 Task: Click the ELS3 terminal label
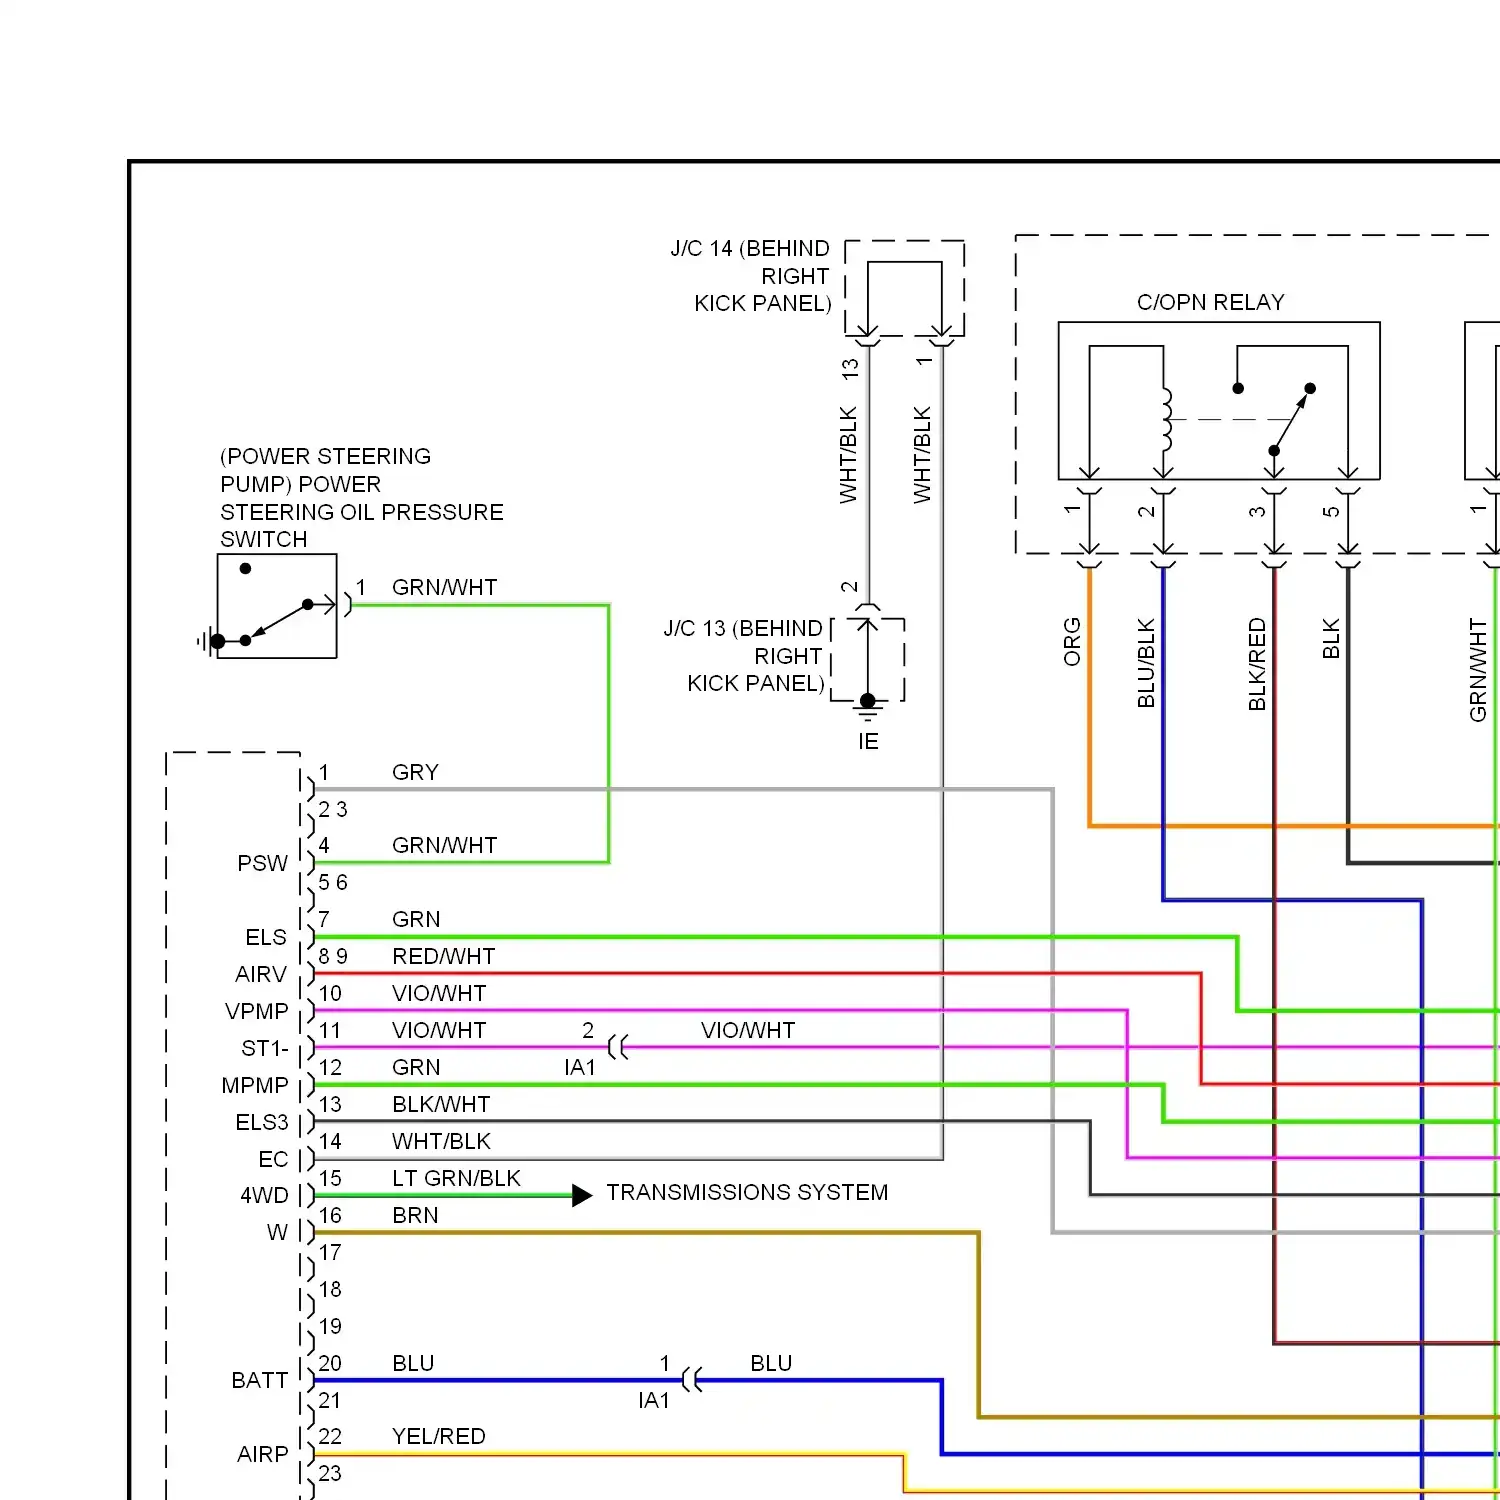tap(262, 1122)
